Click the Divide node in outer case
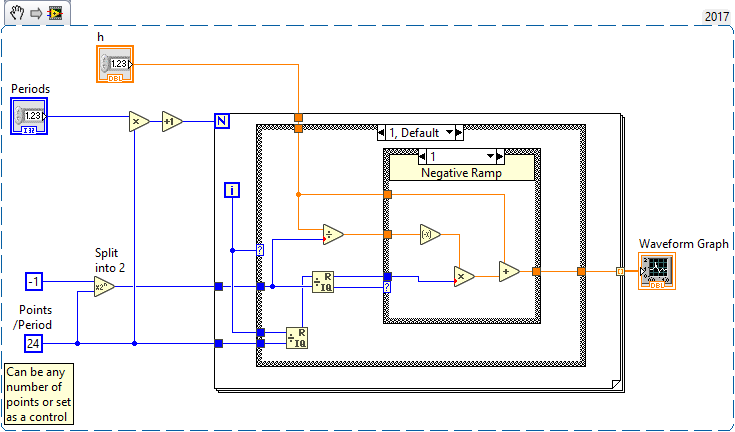The height and width of the screenshot is (432, 735). tap(333, 235)
